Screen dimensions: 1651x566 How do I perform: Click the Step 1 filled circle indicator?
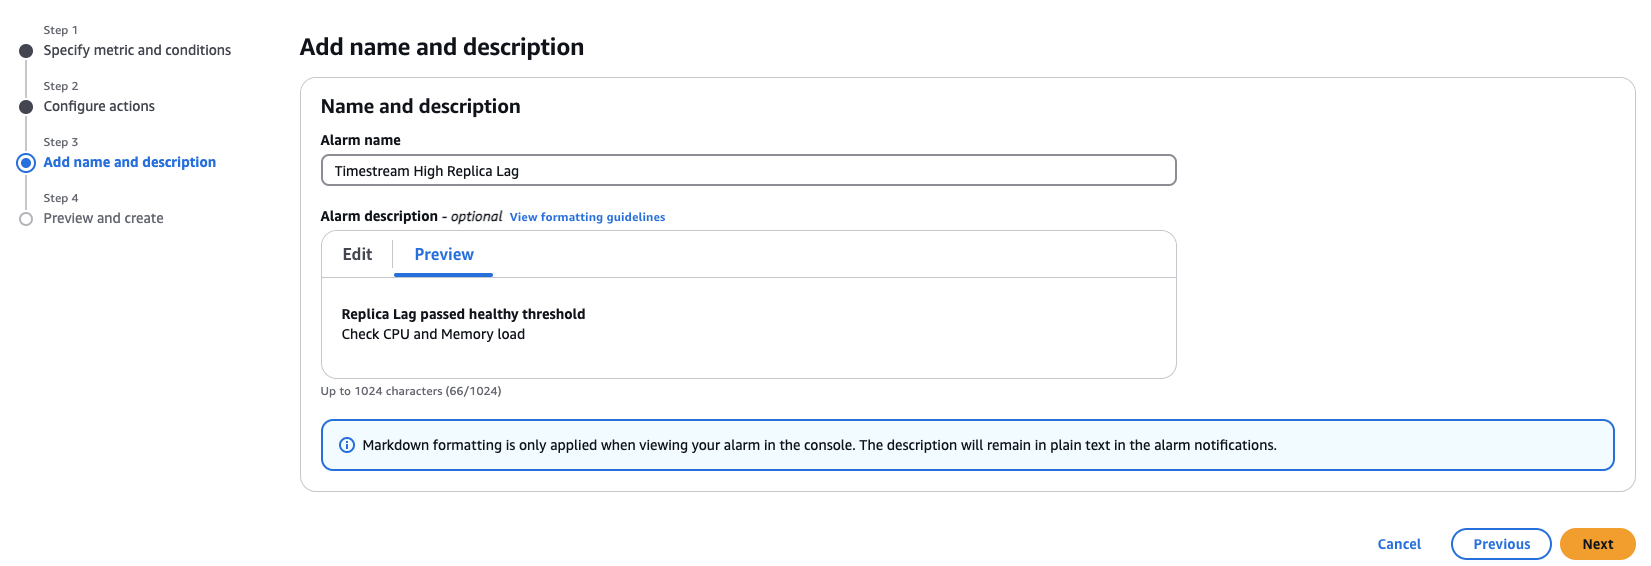(26, 51)
